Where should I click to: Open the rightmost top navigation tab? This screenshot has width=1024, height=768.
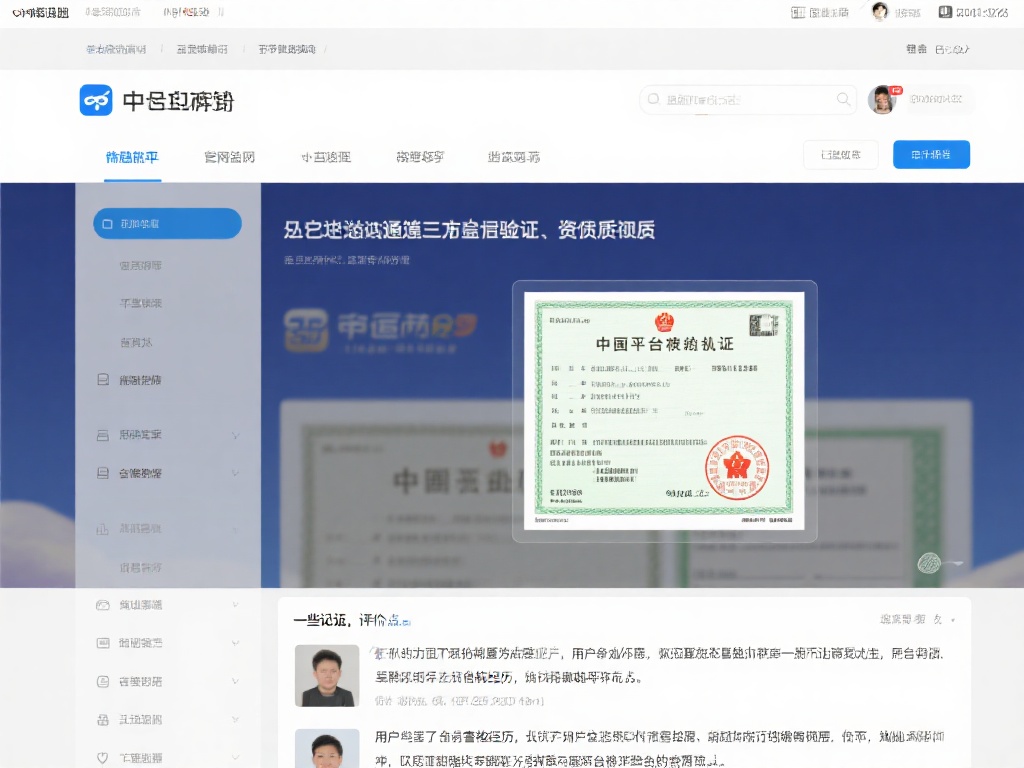pyautogui.click(x=512, y=156)
